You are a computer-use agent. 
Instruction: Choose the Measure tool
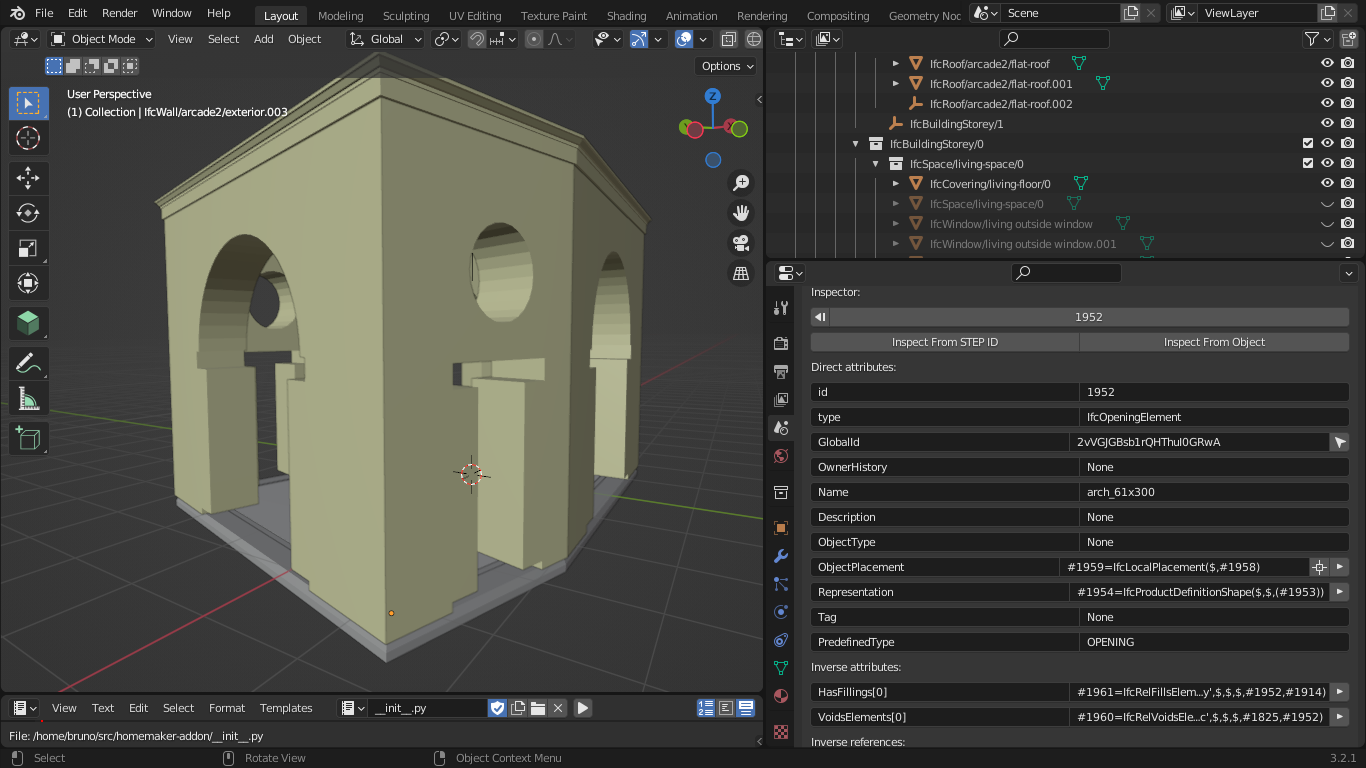point(28,400)
